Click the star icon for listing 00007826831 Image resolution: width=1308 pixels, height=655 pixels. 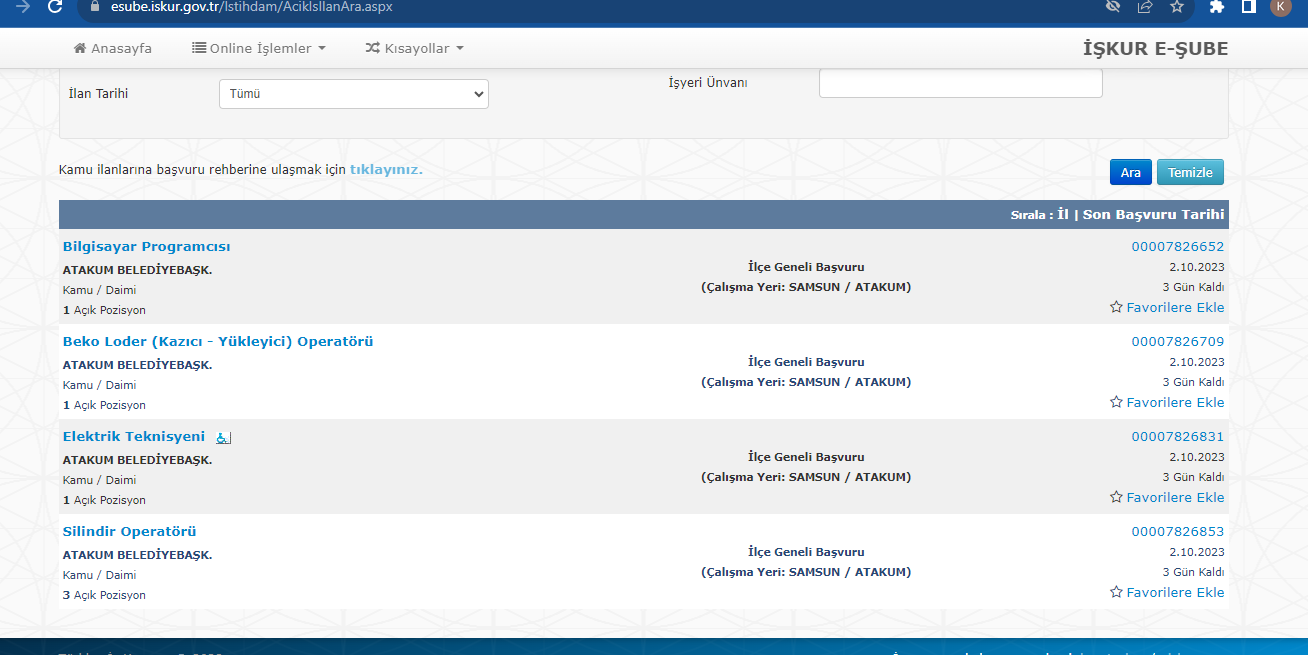[1116, 497]
